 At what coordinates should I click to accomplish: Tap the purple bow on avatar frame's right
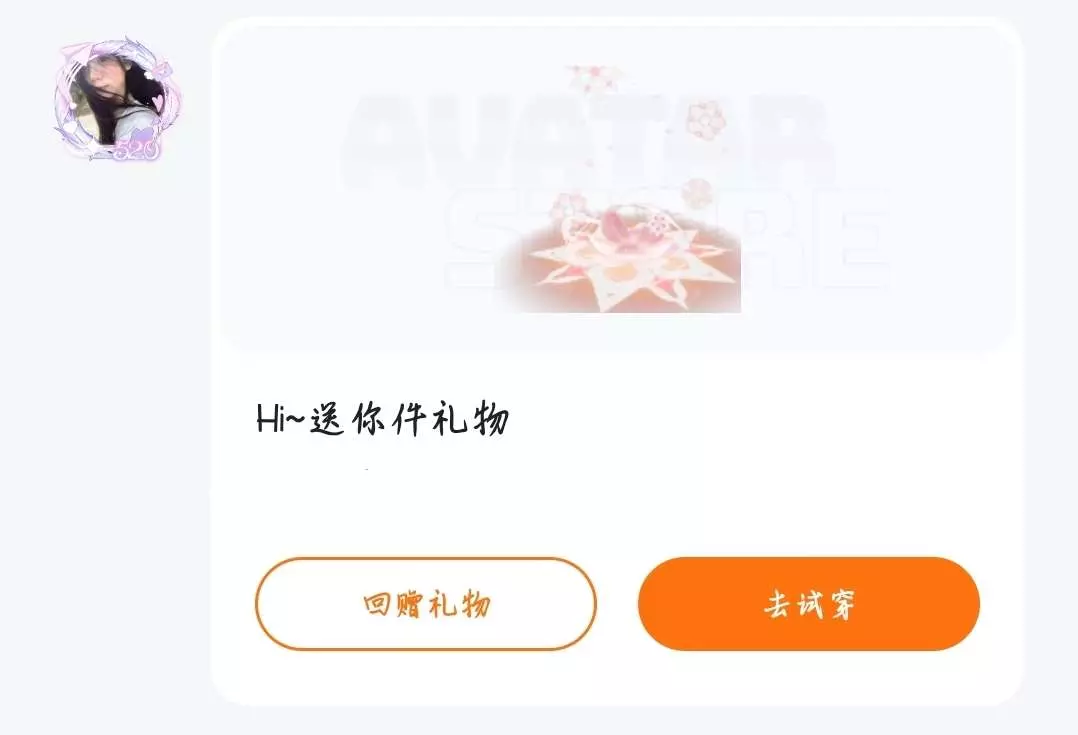click(162, 69)
